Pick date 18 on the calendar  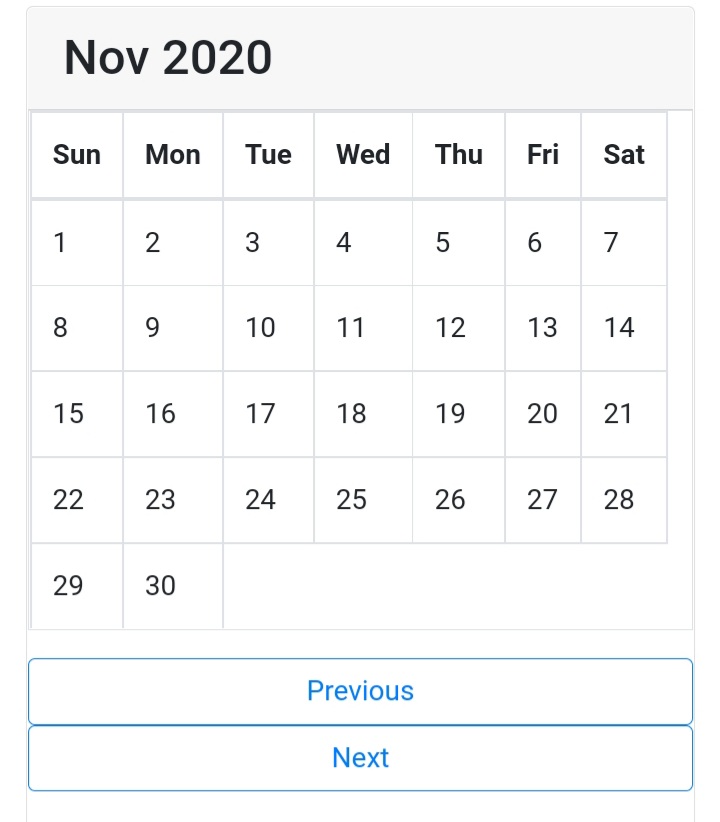(x=351, y=414)
